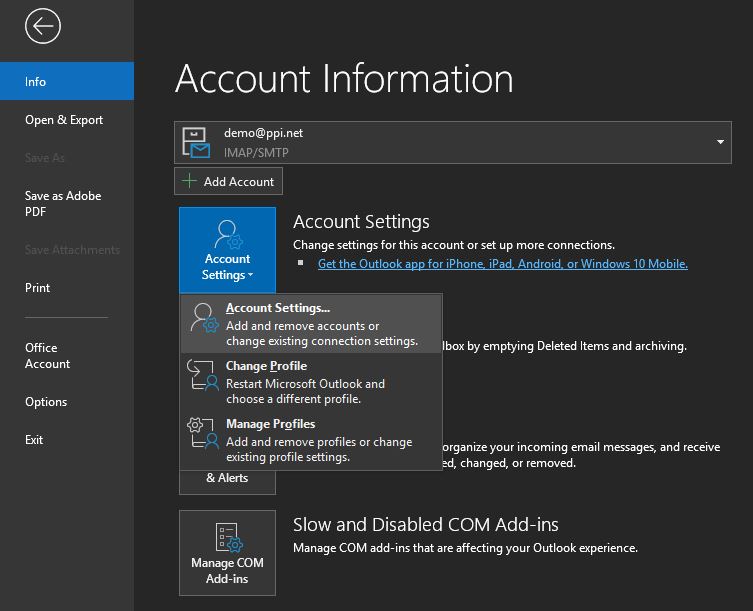Click the icon beside Account Settings... menu entry
753x611 pixels.
point(204,319)
